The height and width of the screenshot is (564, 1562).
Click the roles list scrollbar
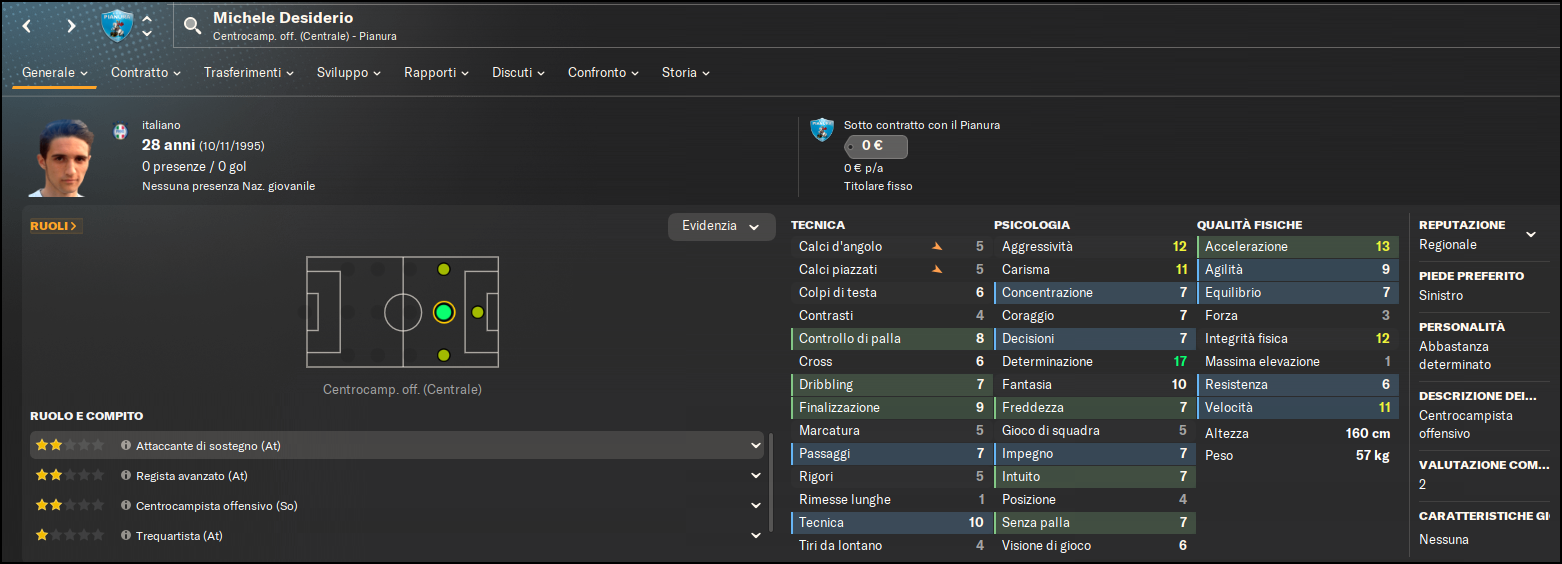tap(770, 482)
